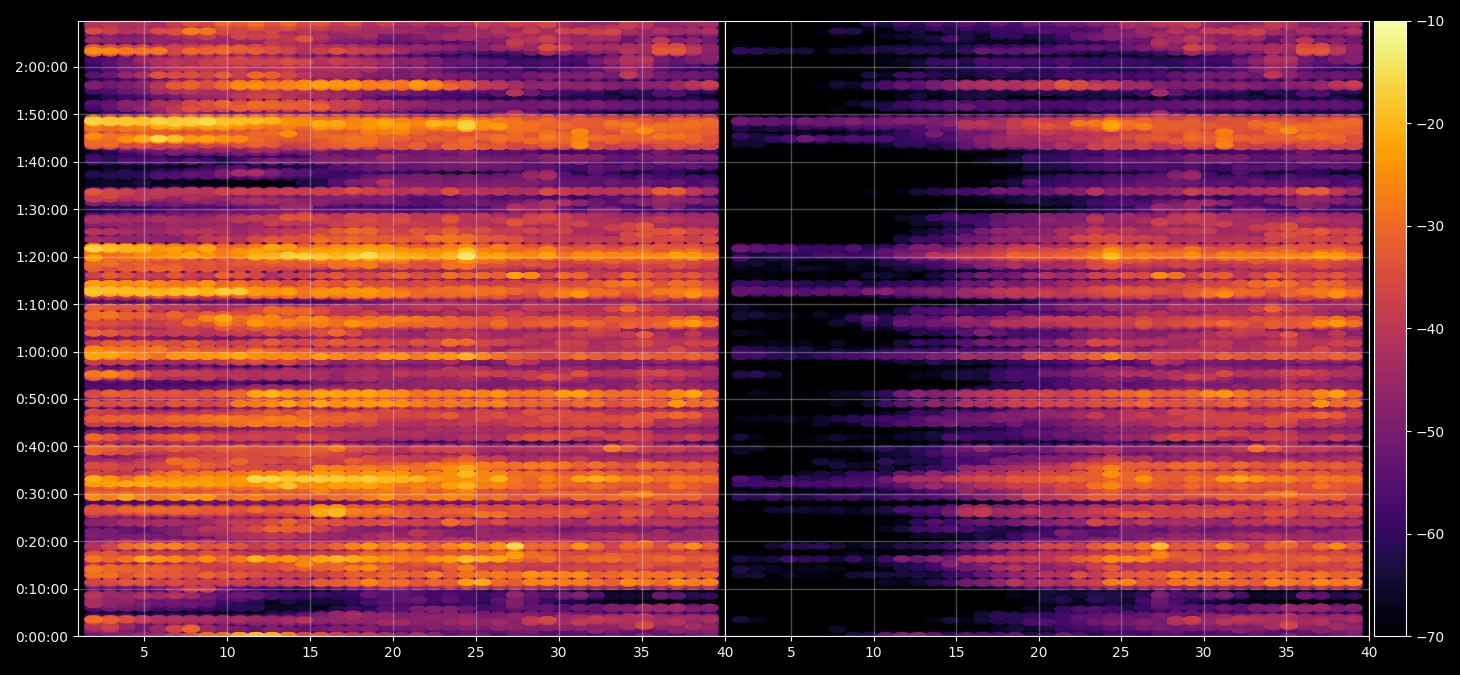Click the 1:30:00 y-axis time label

pyautogui.click(x=42, y=210)
